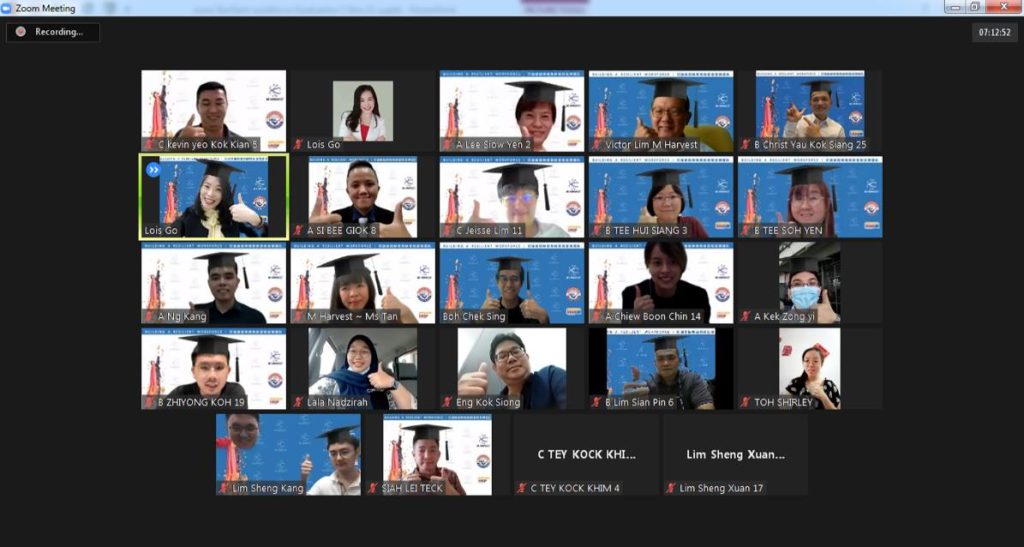
Task: Click the Zoom logo in the title bar
Action: (8, 8)
